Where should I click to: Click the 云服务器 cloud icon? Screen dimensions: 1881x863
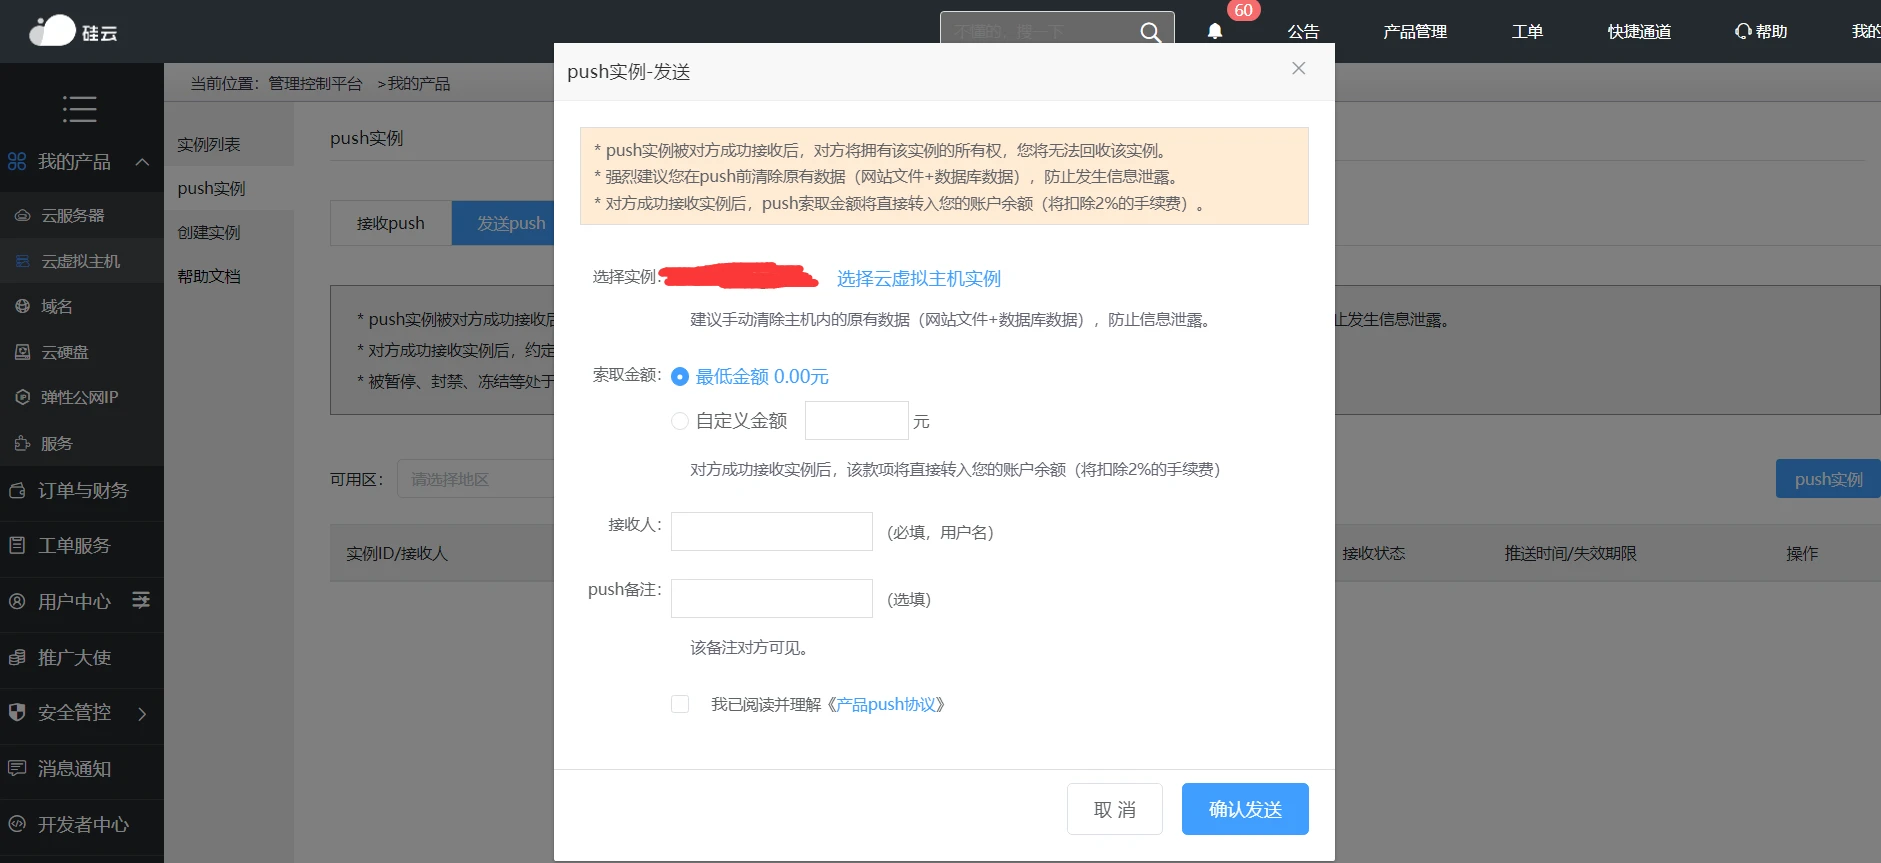click(22, 215)
